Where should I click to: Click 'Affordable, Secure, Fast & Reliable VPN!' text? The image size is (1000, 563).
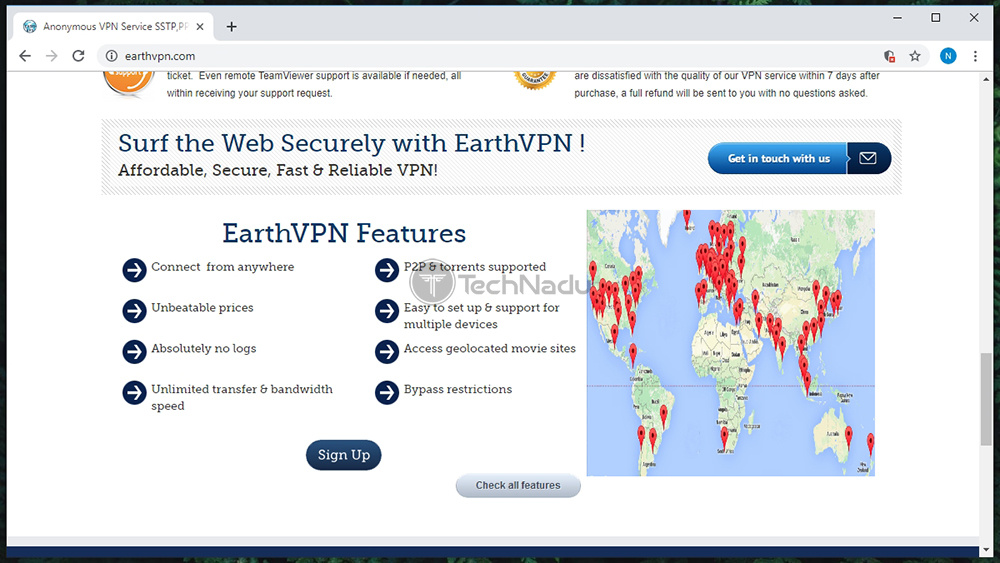[x=278, y=171]
